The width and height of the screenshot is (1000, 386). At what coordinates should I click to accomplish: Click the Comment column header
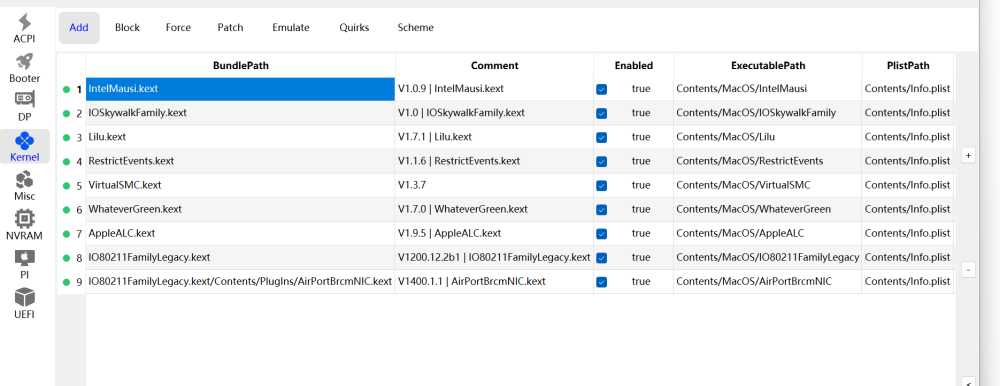pyautogui.click(x=494, y=65)
